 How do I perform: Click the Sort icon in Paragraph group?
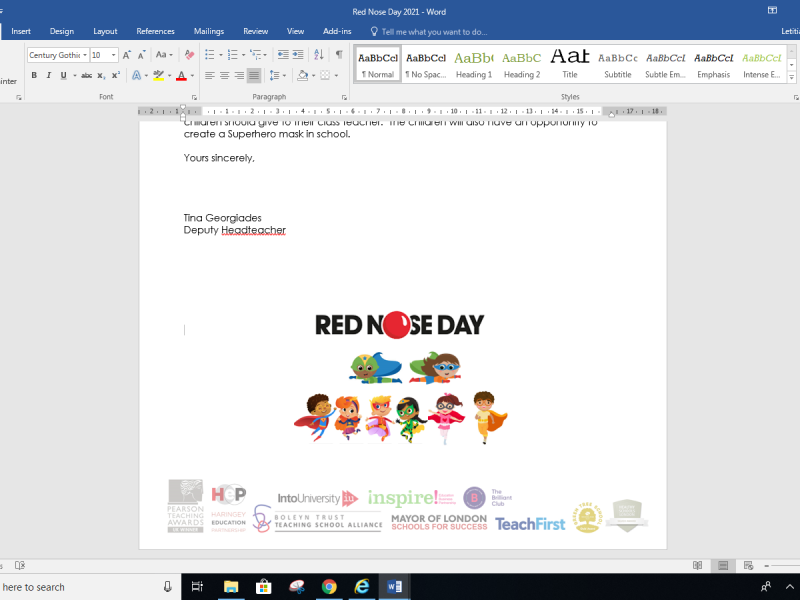pyautogui.click(x=320, y=55)
